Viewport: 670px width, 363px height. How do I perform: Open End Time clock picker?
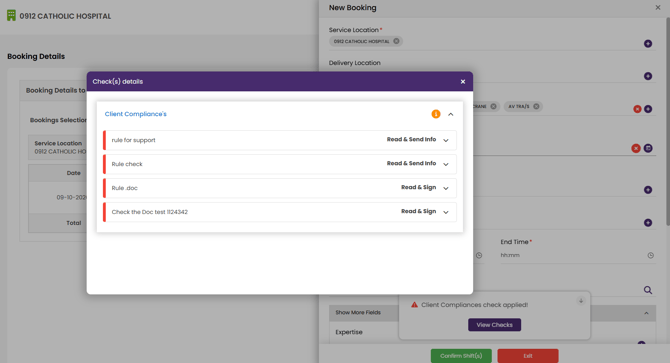point(650,255)
